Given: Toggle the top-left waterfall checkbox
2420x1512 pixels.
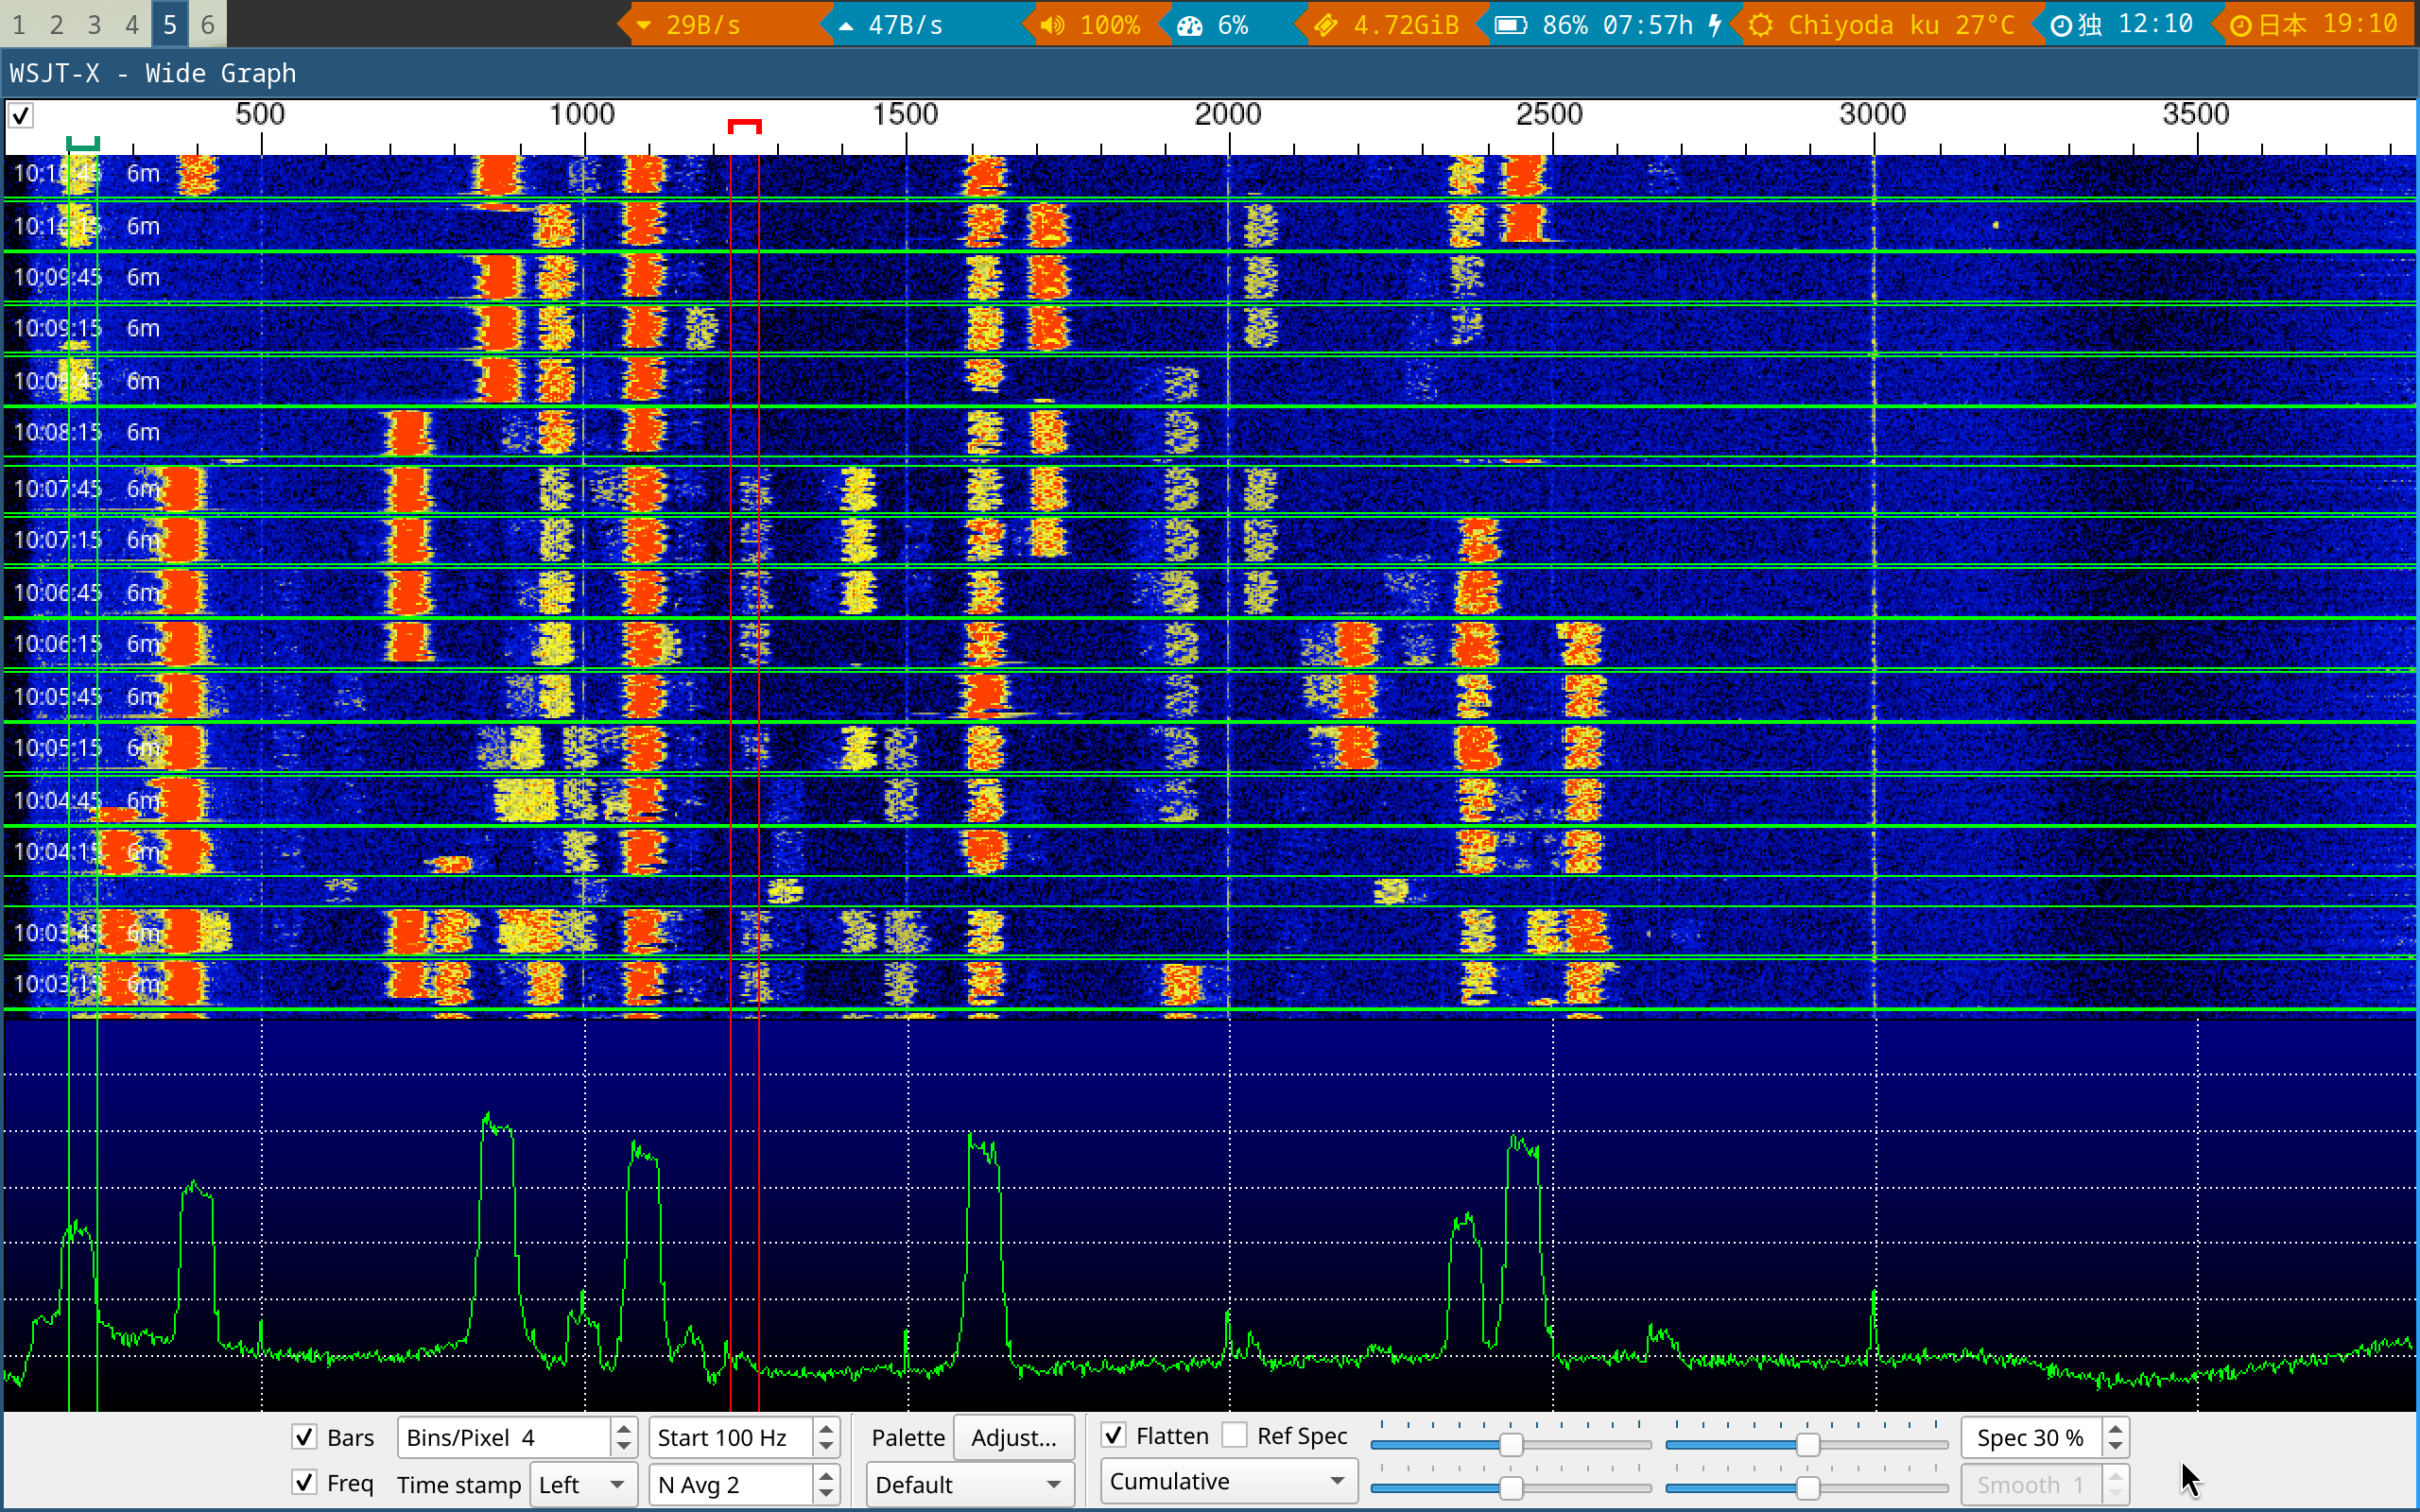Looking at the screenshot, I should click(x=21, y=116).
